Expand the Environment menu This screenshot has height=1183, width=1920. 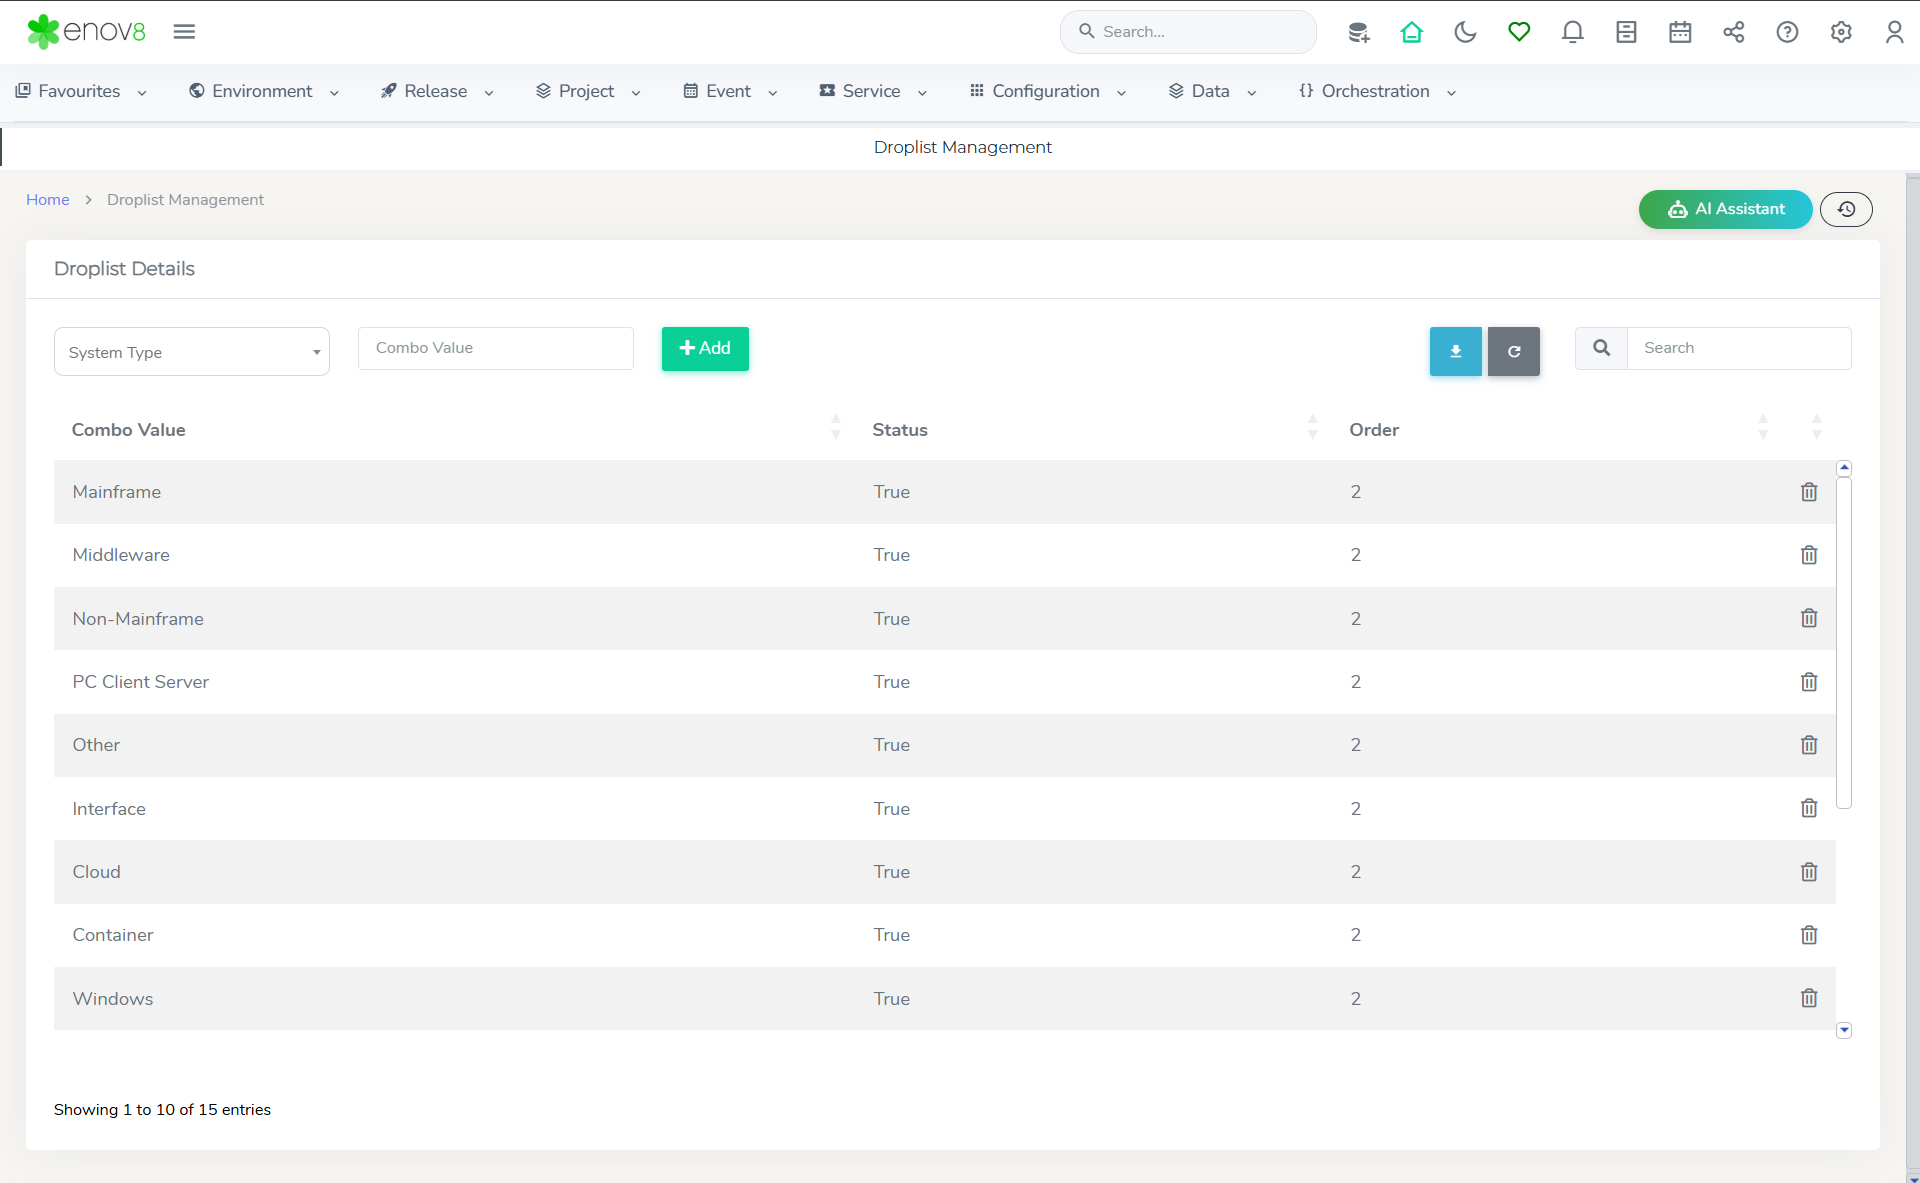264,91
